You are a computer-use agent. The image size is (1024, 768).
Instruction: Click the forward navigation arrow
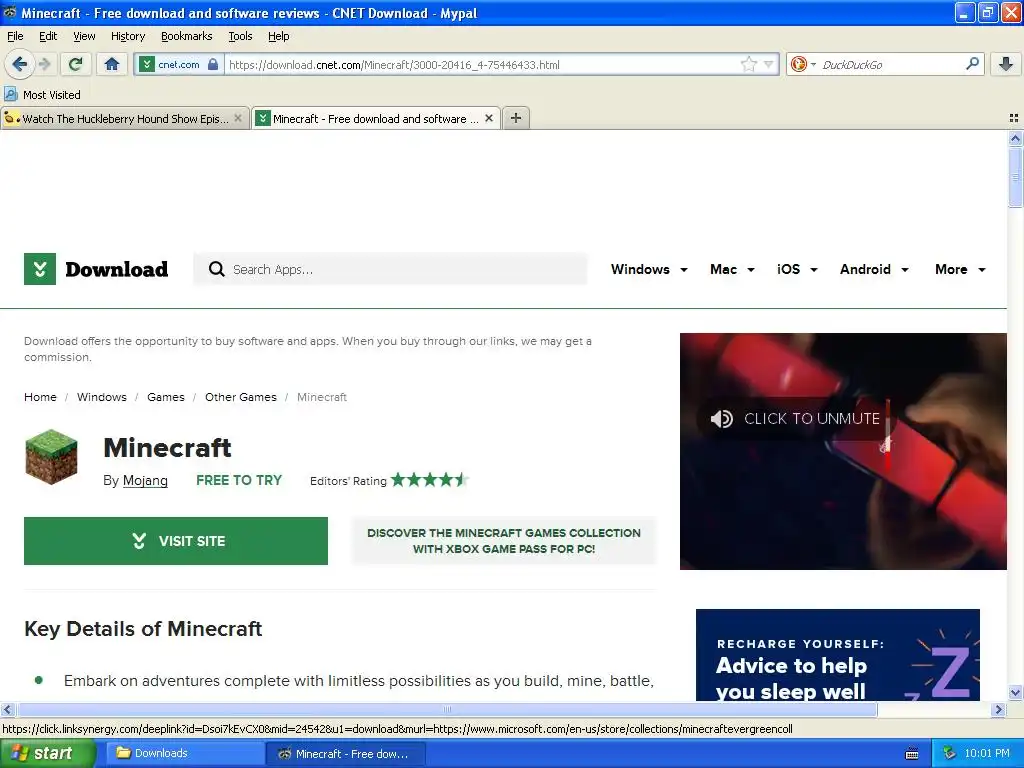[x=44, y=64]
